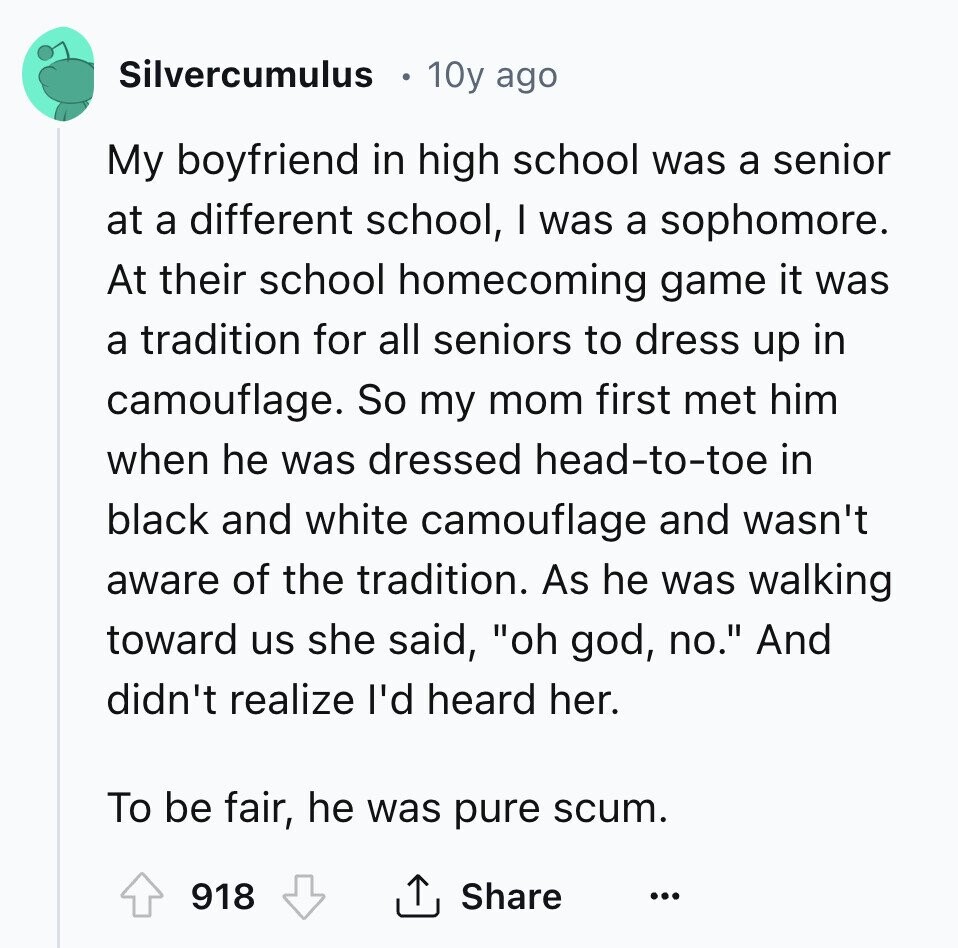Collapse the thread using the vertical line
The width and height of the screenshot is (958, 948).
click(x=59, y=538)
